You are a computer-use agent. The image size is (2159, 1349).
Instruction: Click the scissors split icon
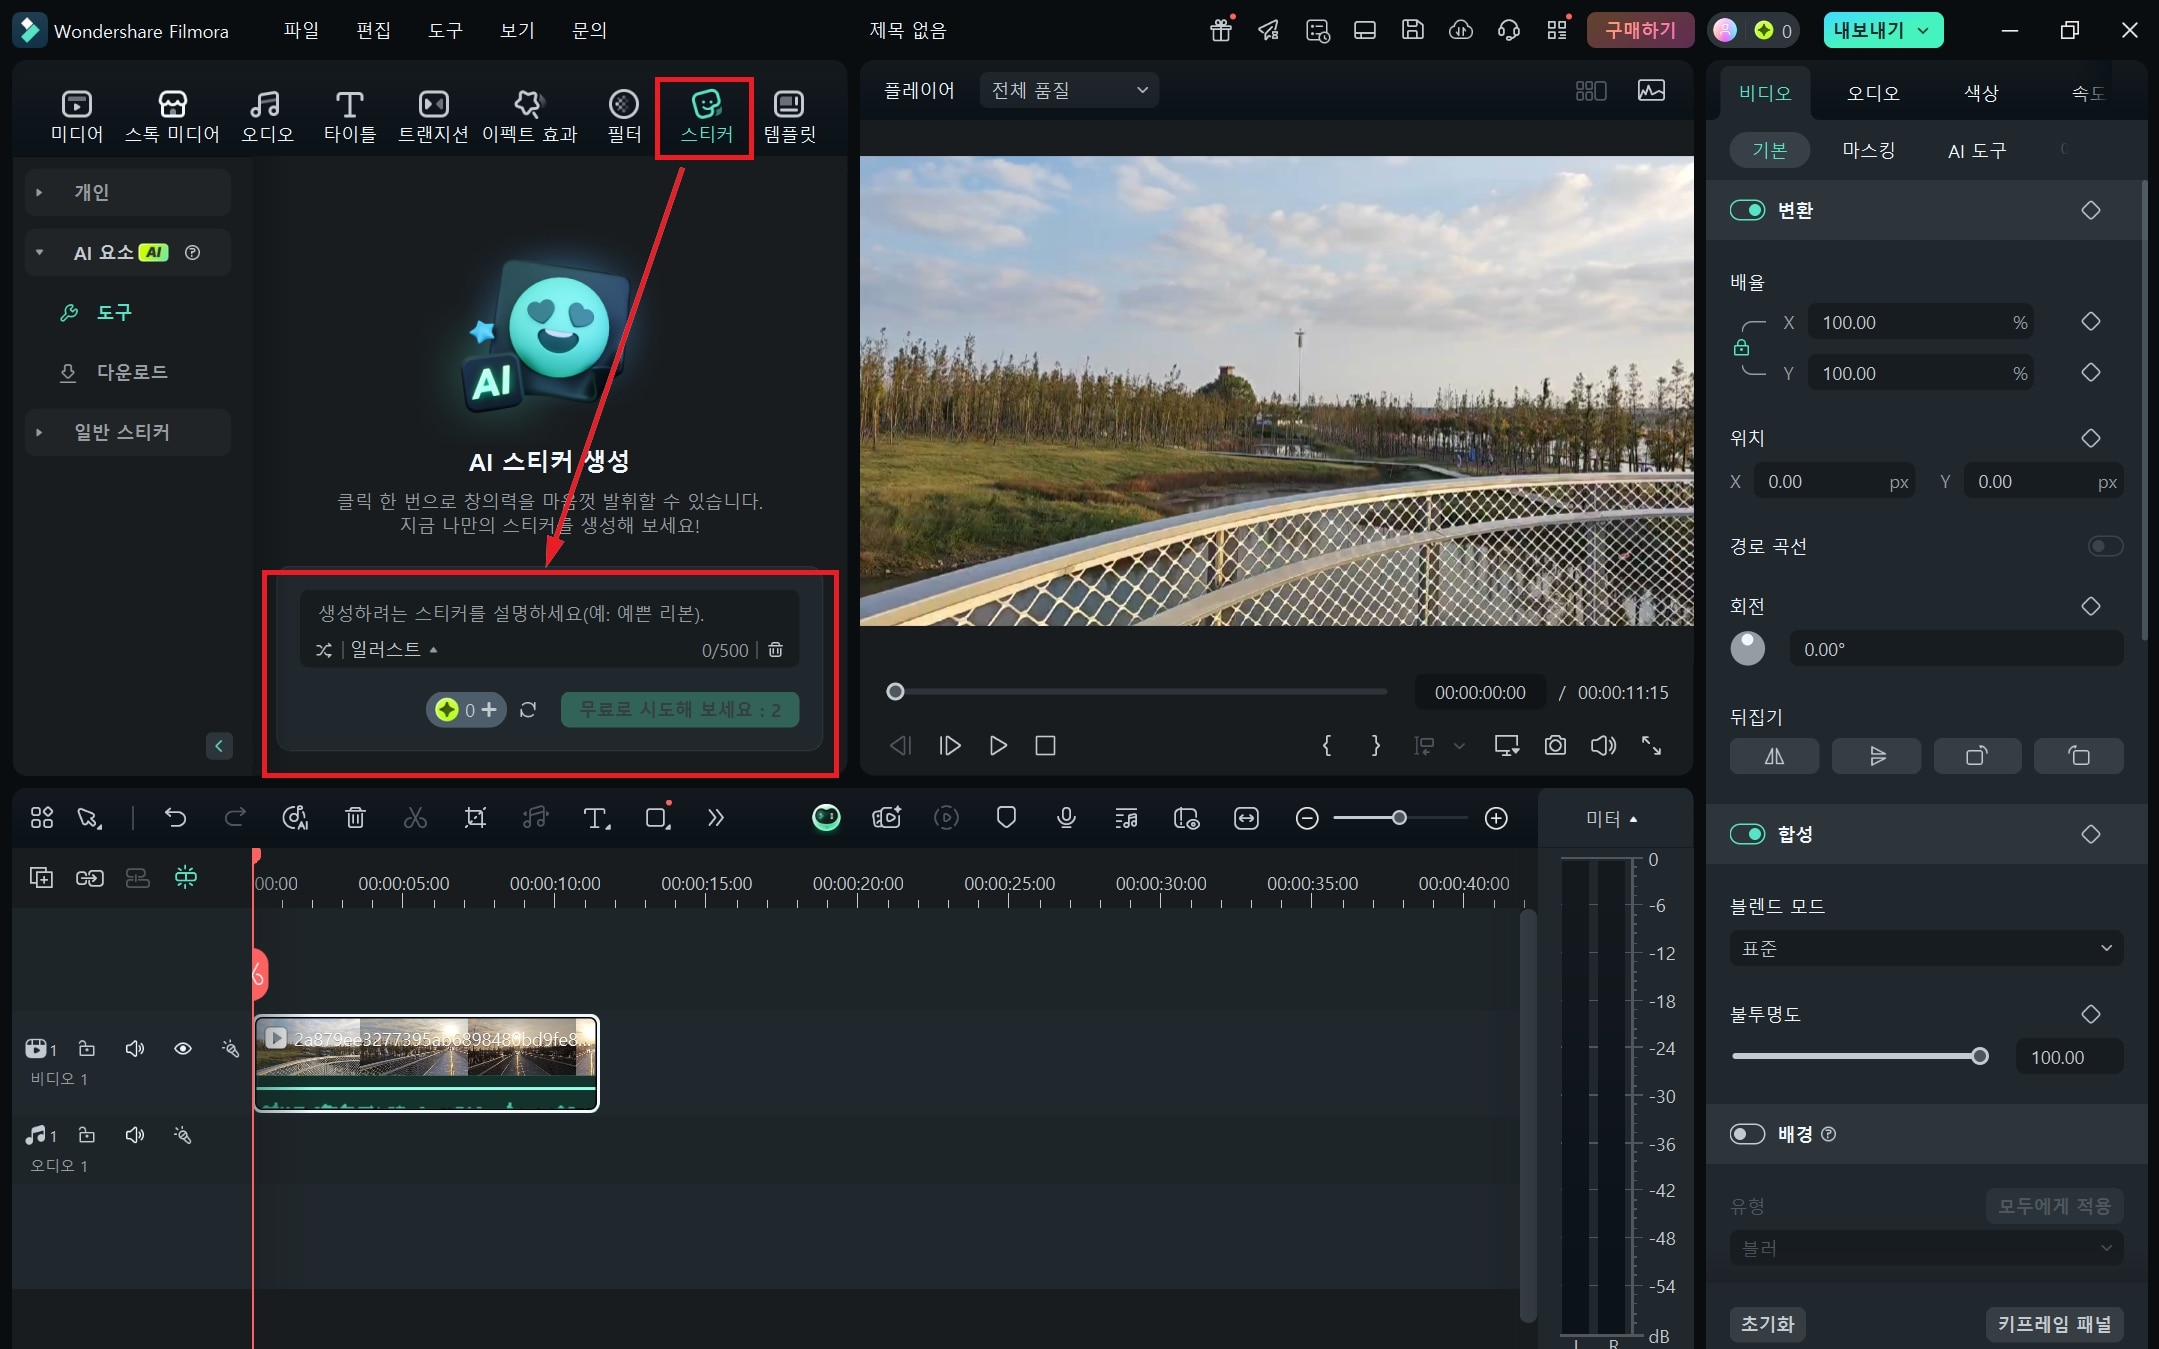click(415, 818)
